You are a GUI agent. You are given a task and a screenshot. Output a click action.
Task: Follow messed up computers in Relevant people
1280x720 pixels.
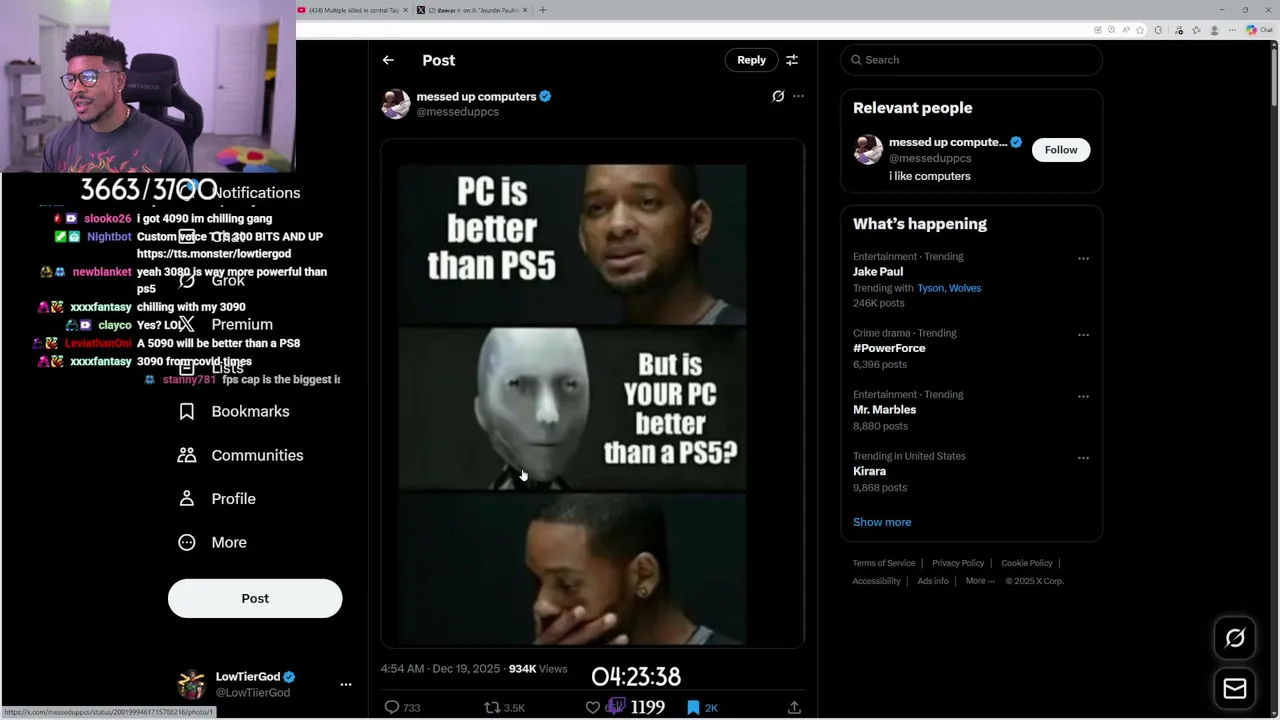tap(1061, 150)
